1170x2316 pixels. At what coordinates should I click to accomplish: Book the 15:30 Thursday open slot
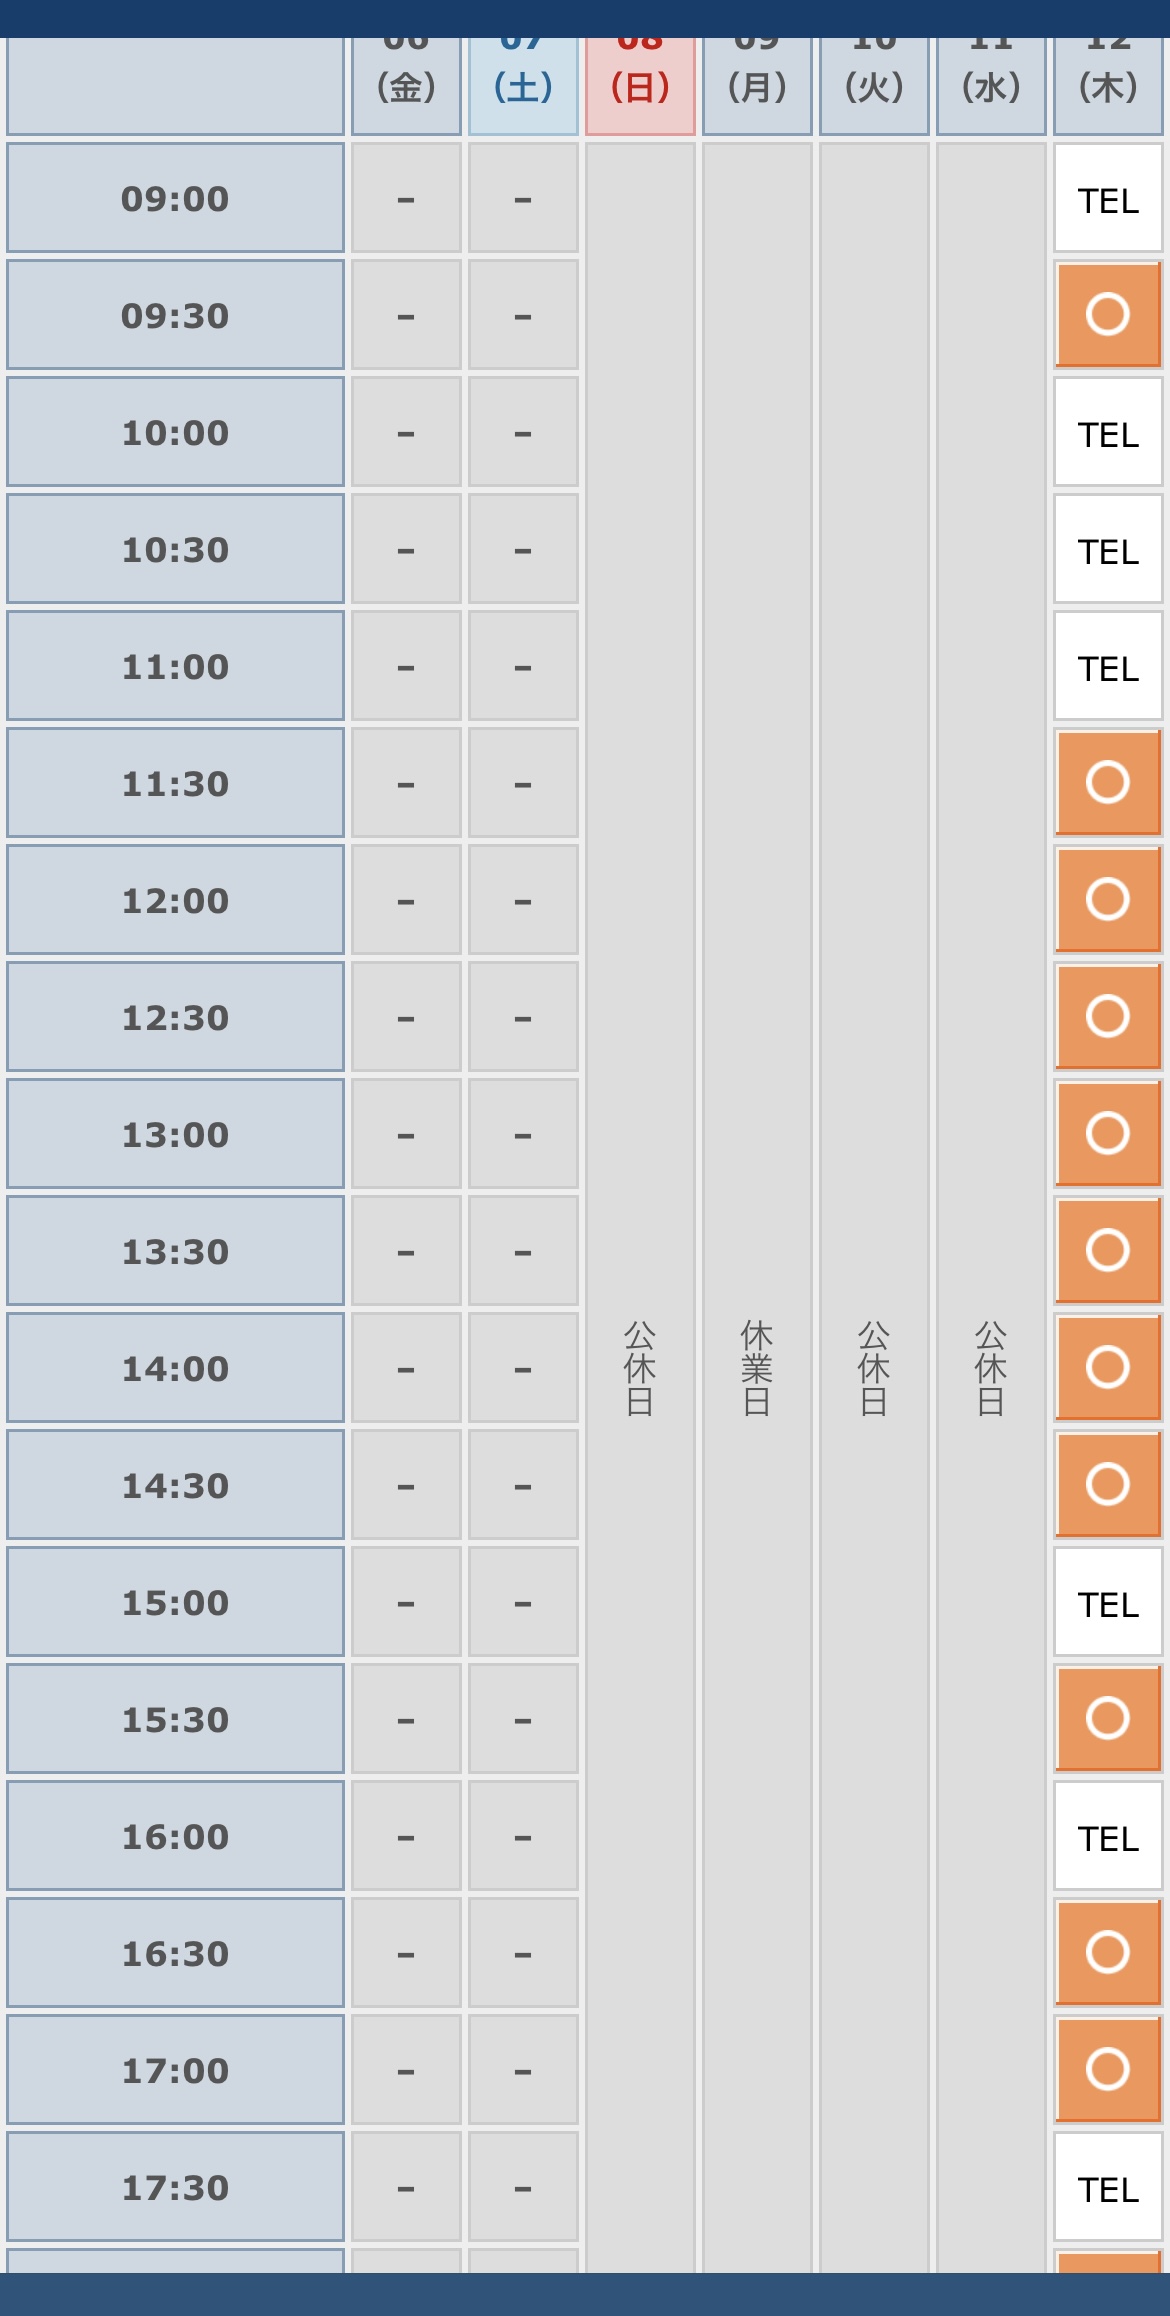[1108, 1719]
